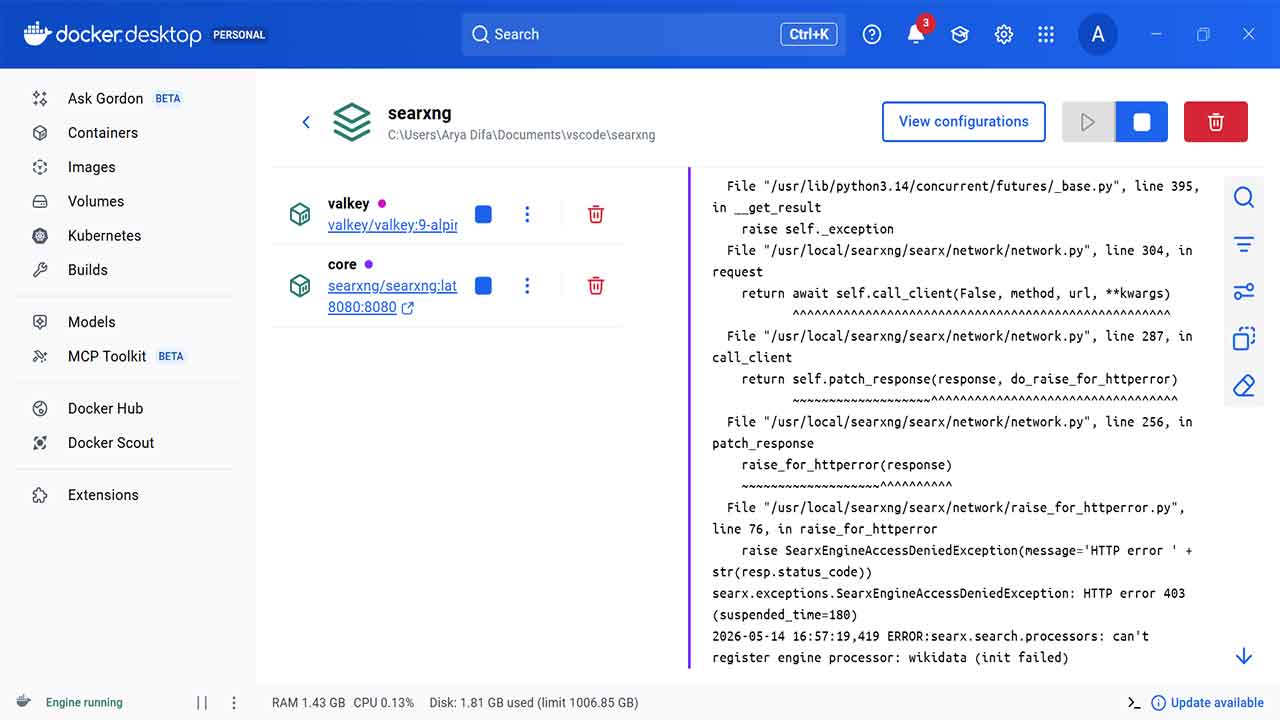1280x720 pixels.
Task: Click the PERSONAL plan badge
Action: point(239,35)
